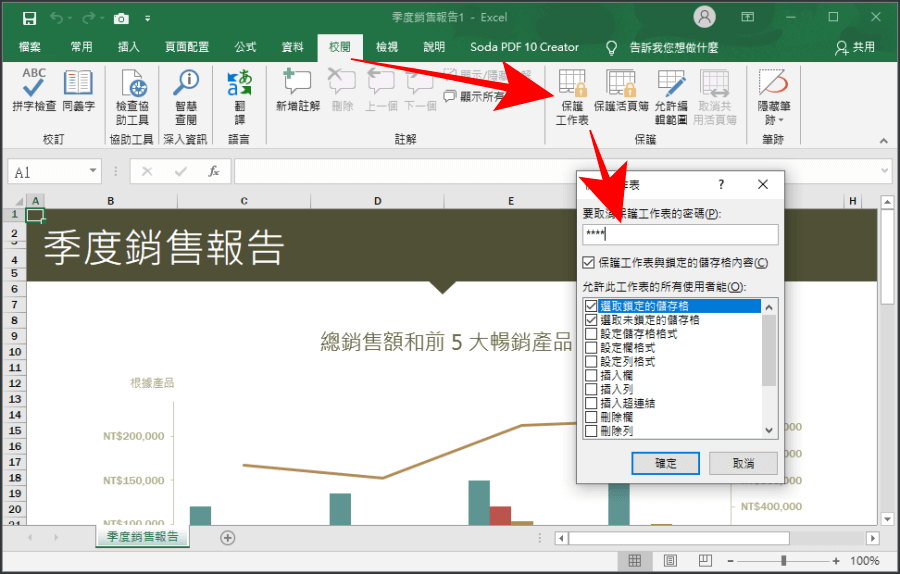The height and width of the screenshot is (574, 900).
Task: Click the insert function fx icon
Action: tap(214, 172)
